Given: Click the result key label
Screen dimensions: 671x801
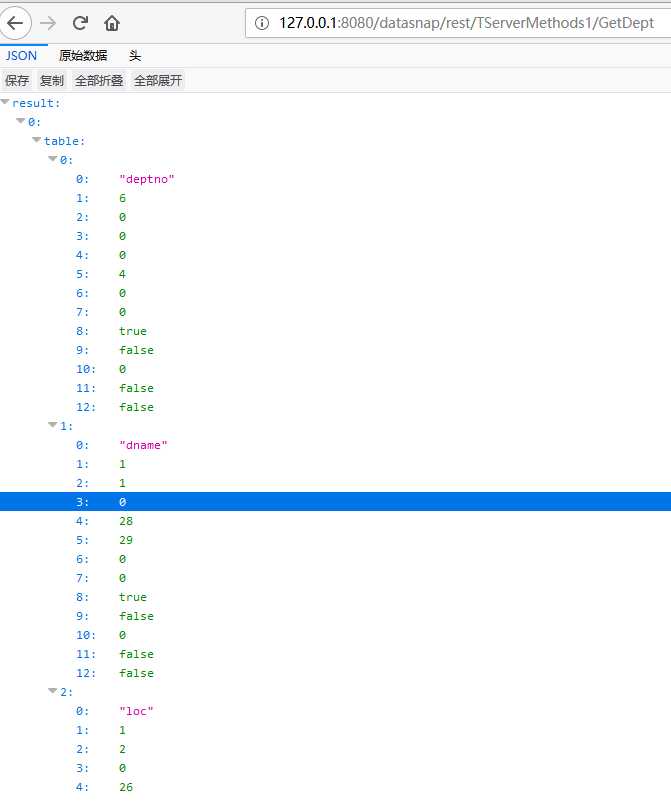Looking at the screenshot, I should pyautogui.click(x=36, y=103).
